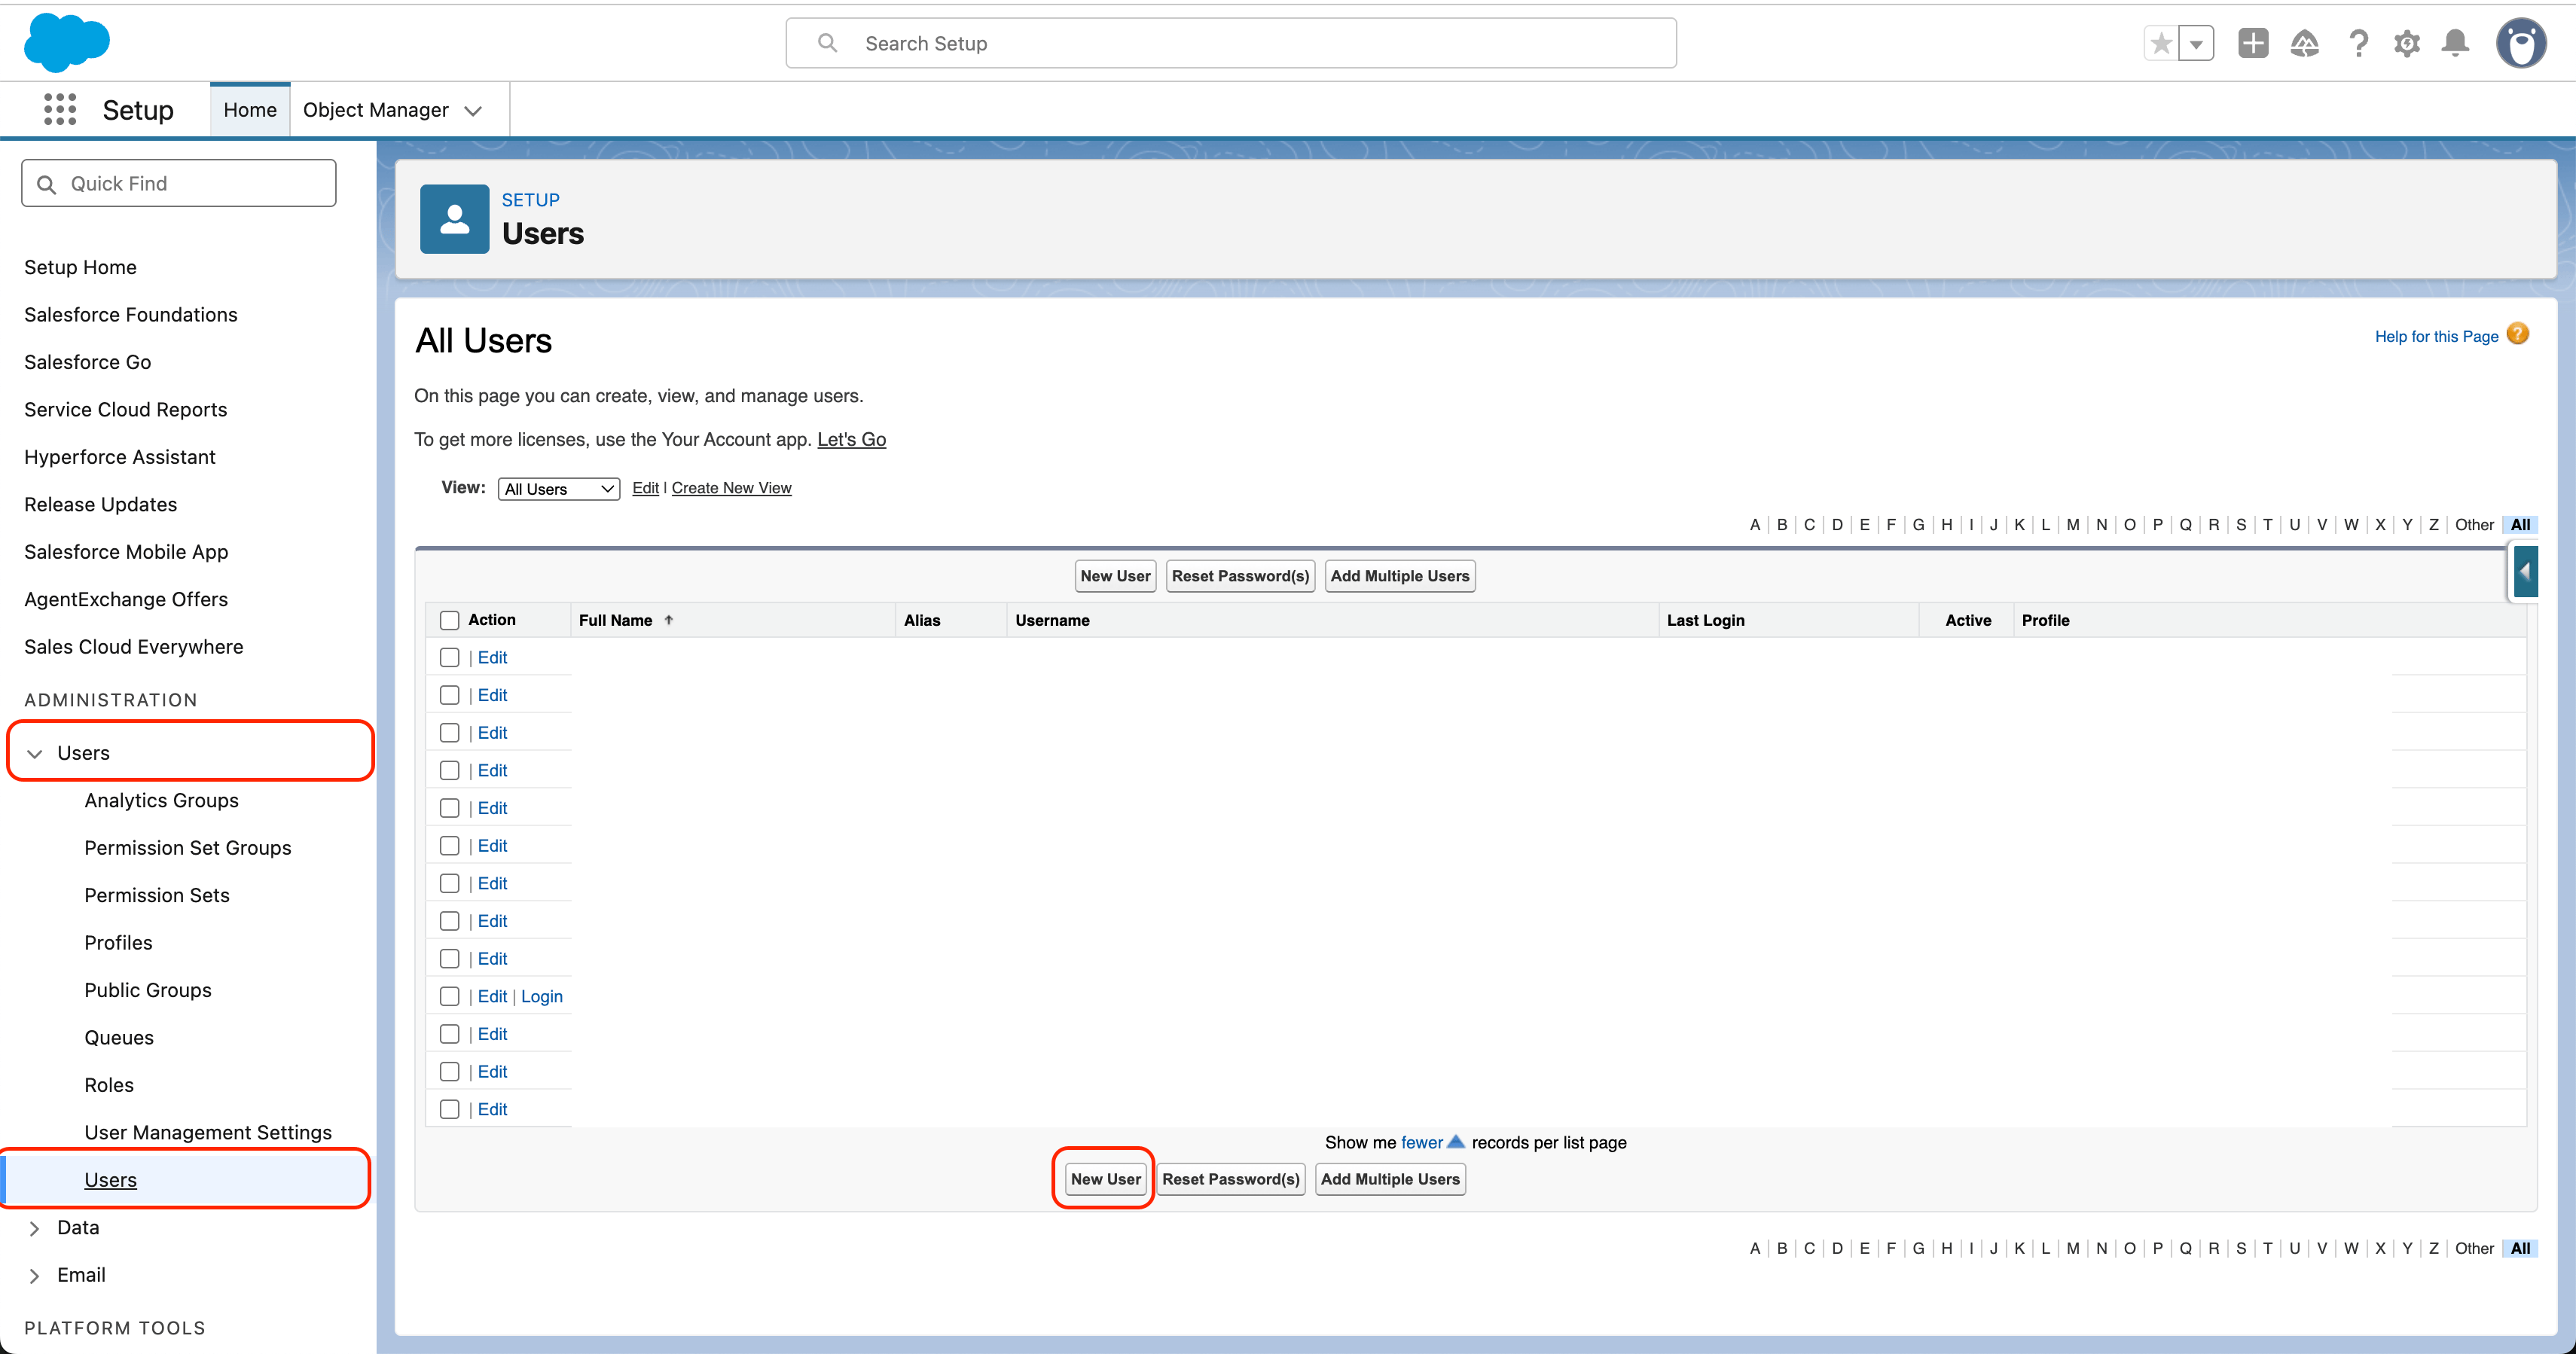
Task: Click the side panel collapse arrow tab
Action: tap(2525, 571)
